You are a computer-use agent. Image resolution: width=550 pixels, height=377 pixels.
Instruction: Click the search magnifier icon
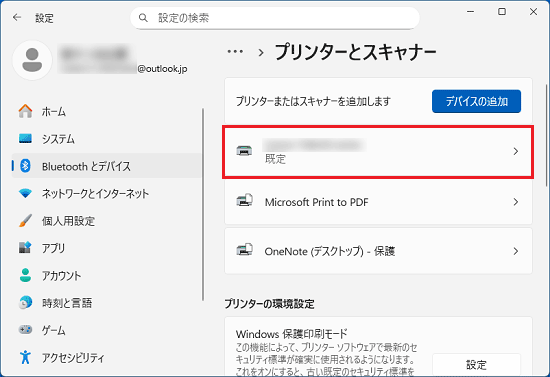[143, 18]
